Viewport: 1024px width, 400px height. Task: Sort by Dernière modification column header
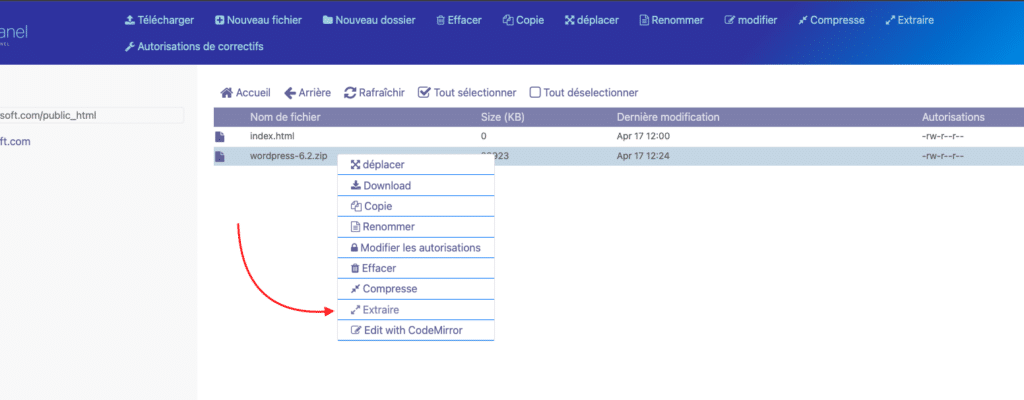[x=668, y=117]
